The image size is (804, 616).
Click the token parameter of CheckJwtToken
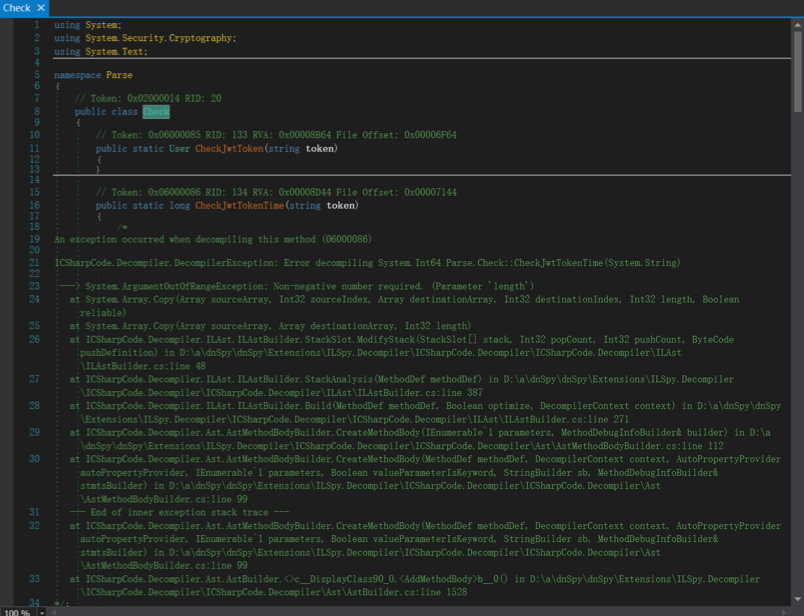(x=320, y=149)
